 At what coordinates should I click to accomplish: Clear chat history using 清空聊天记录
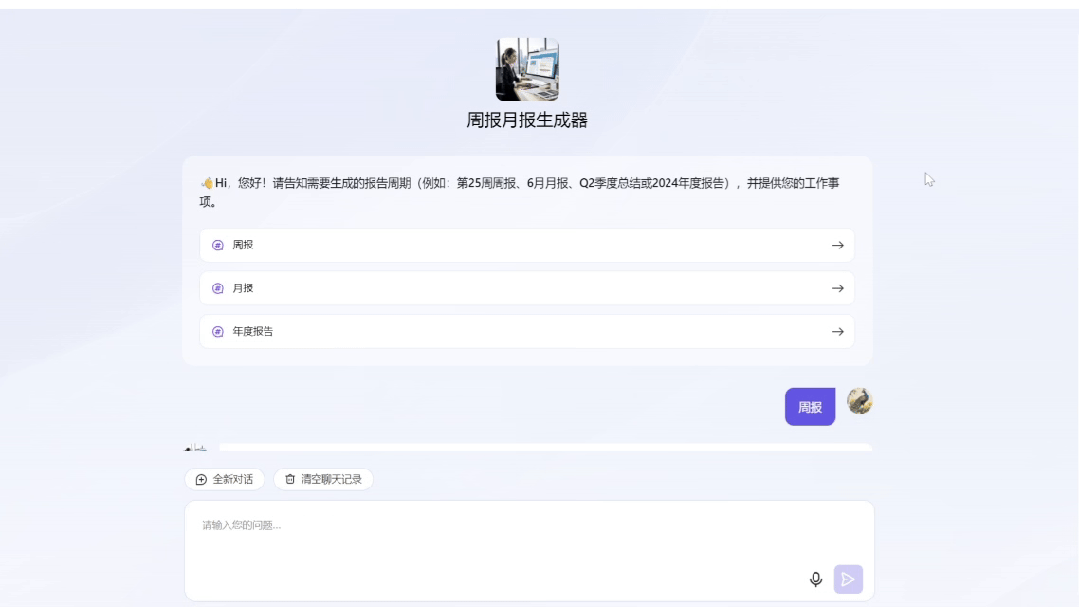pos(323,479)
